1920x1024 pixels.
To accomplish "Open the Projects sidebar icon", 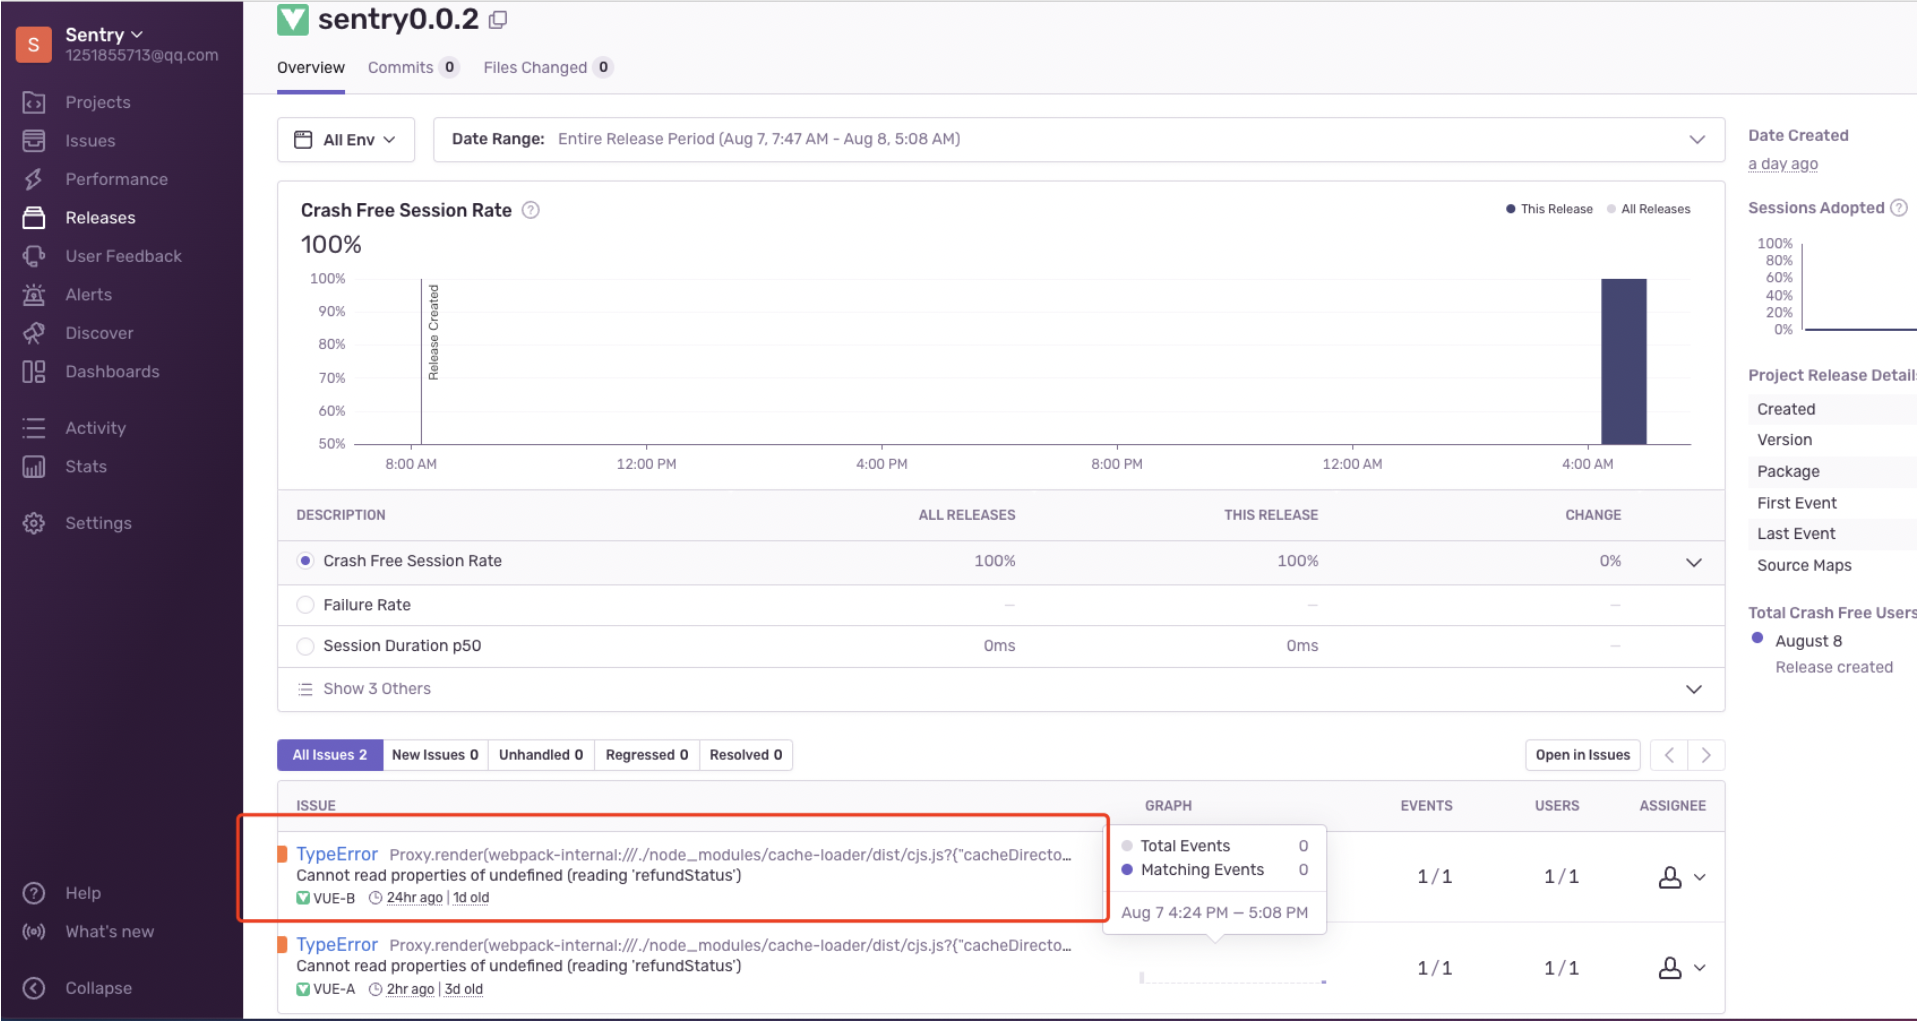I will [x=34, y=102].
